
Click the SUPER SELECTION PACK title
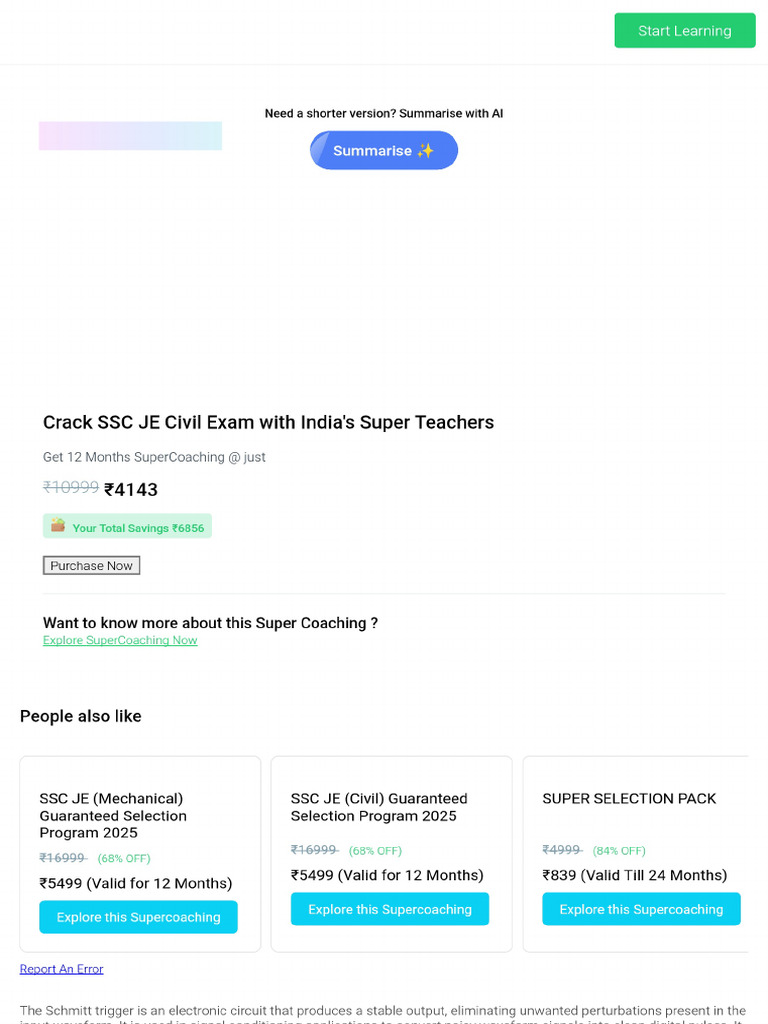(x=629, y=798)
